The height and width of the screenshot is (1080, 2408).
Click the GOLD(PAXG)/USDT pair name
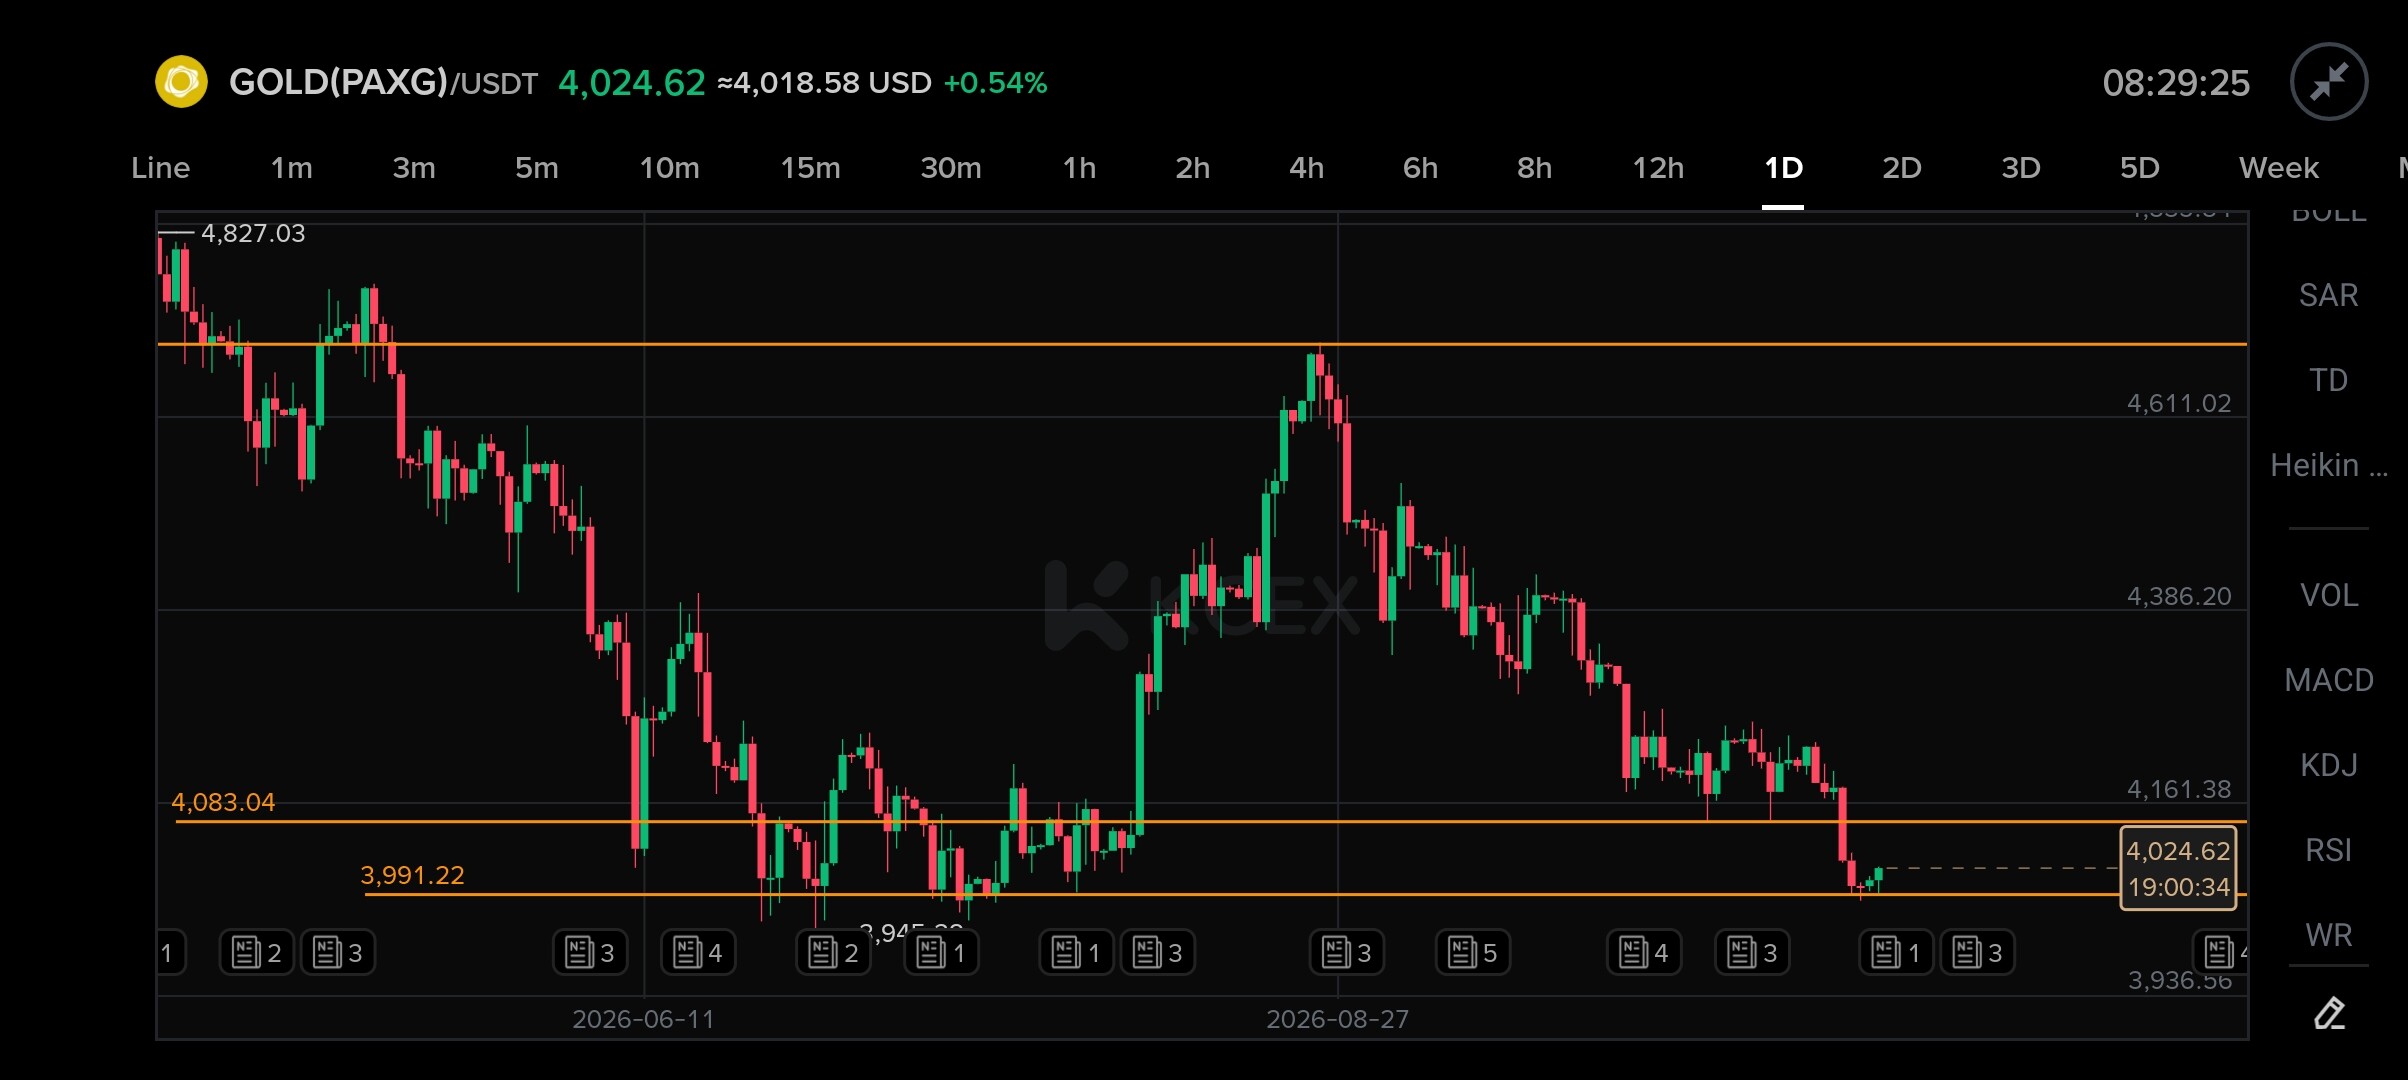(383, 82)
